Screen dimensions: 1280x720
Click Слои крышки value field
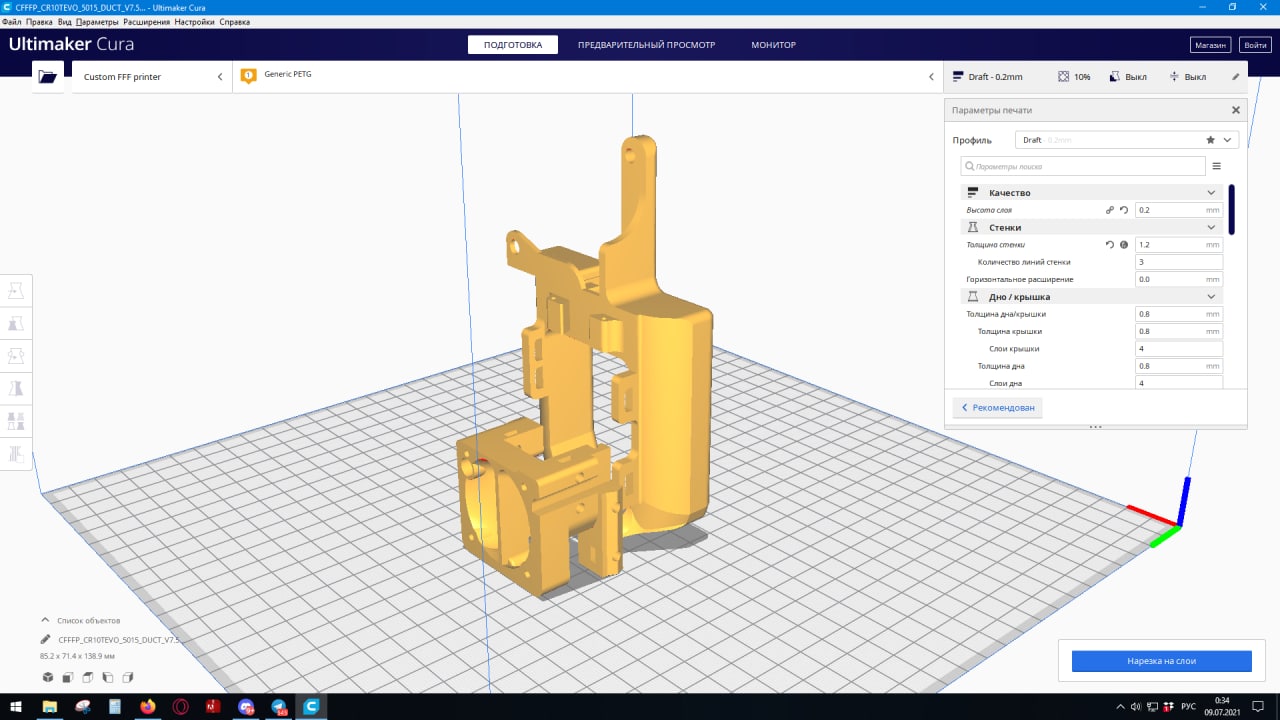click(1179, 349)
